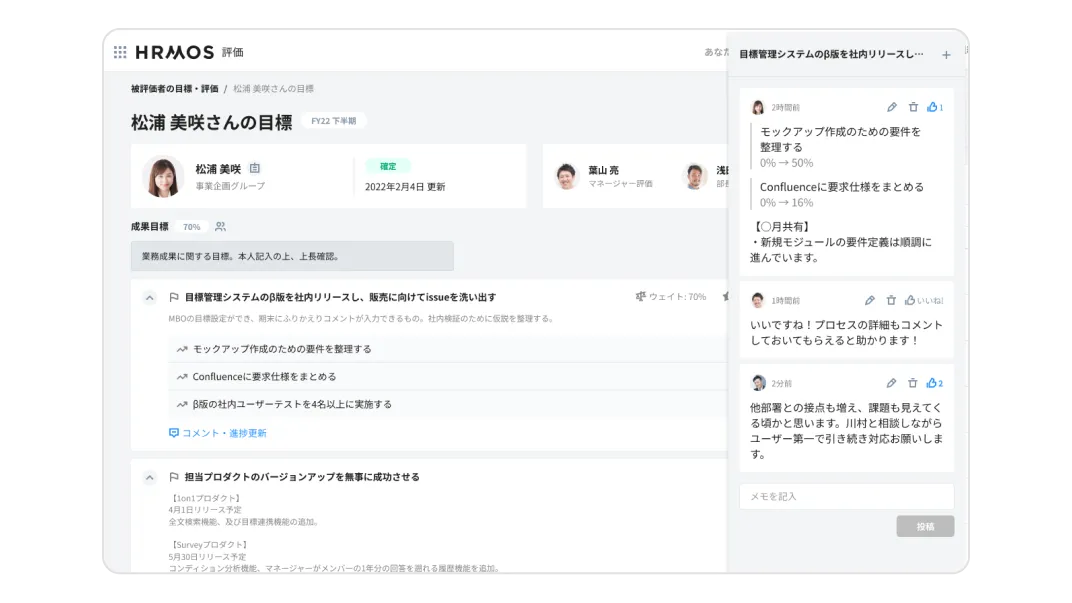This screenshot has height=603, width=1072.
Task: Open a new comment thread with the plus icon
Action: [946, 55]
